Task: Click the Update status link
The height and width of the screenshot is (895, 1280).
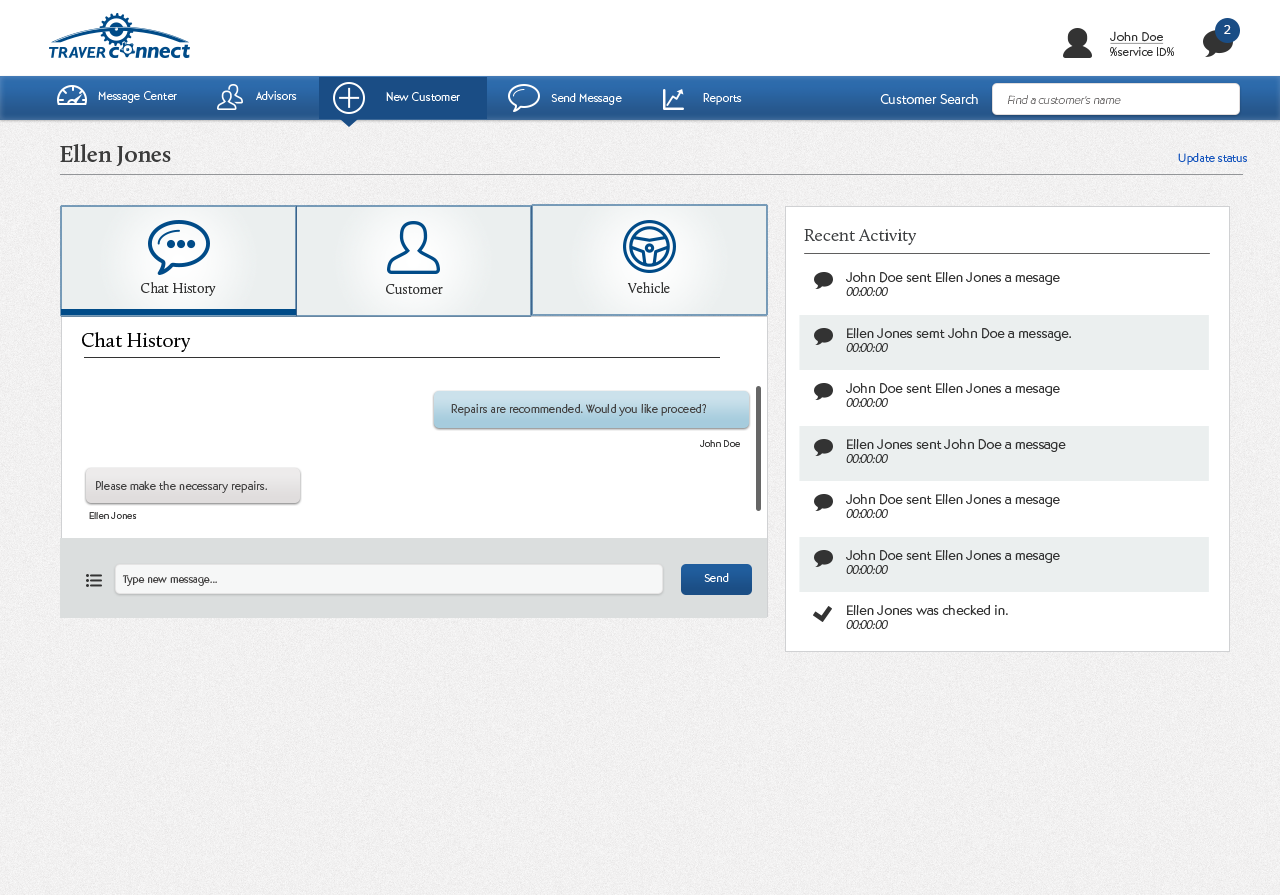Action: pyautogui.click(x=1212, y=158)
